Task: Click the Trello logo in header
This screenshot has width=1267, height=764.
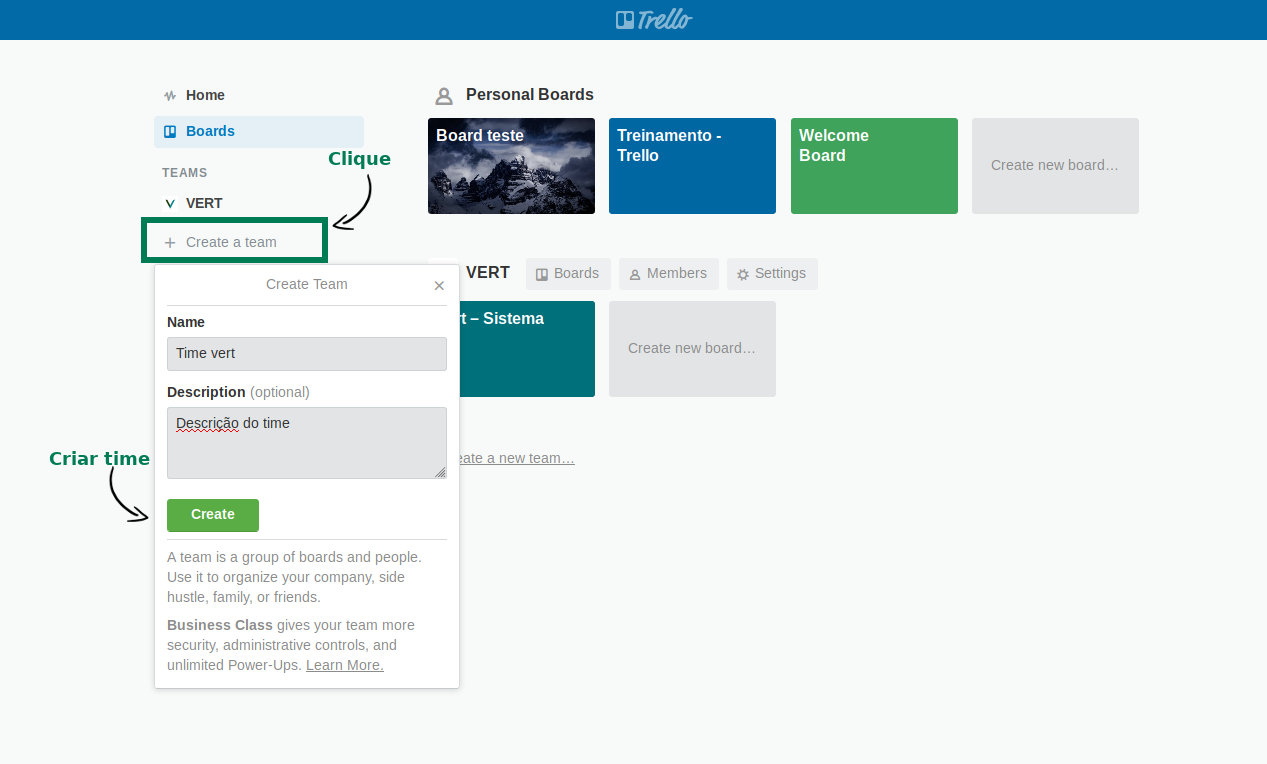Action: (x=654, y=19)
